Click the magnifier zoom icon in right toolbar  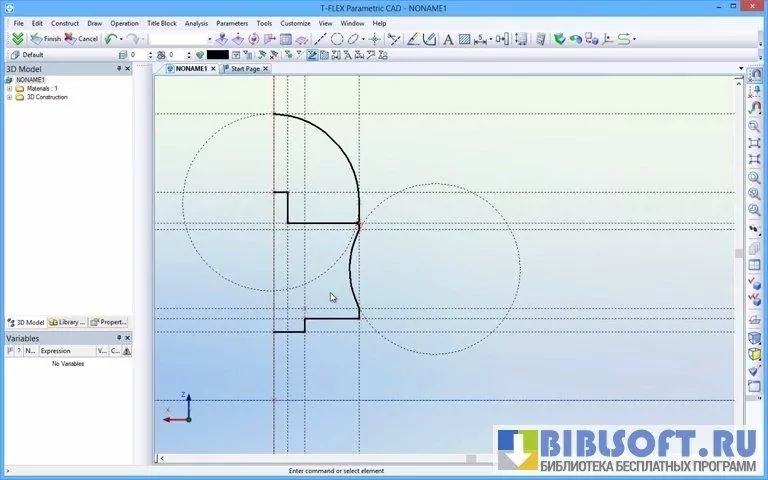(x=755, y=127)
